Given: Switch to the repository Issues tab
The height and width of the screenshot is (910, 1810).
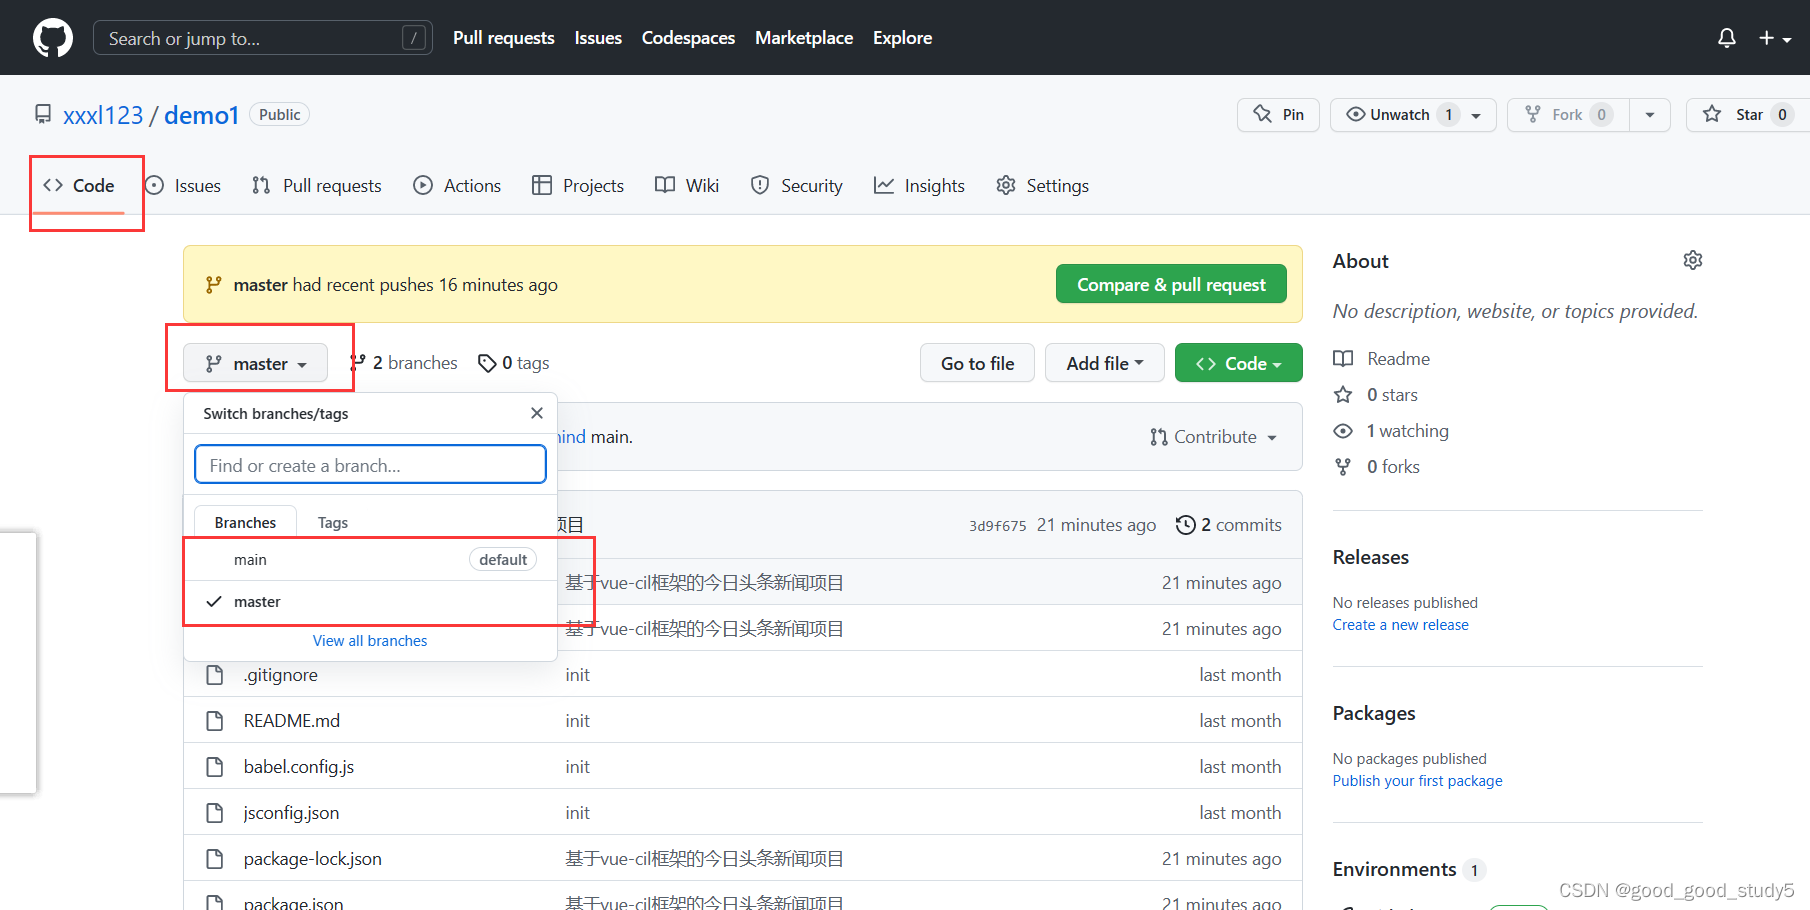Looking at the screenshot, I should pos(183,186).
